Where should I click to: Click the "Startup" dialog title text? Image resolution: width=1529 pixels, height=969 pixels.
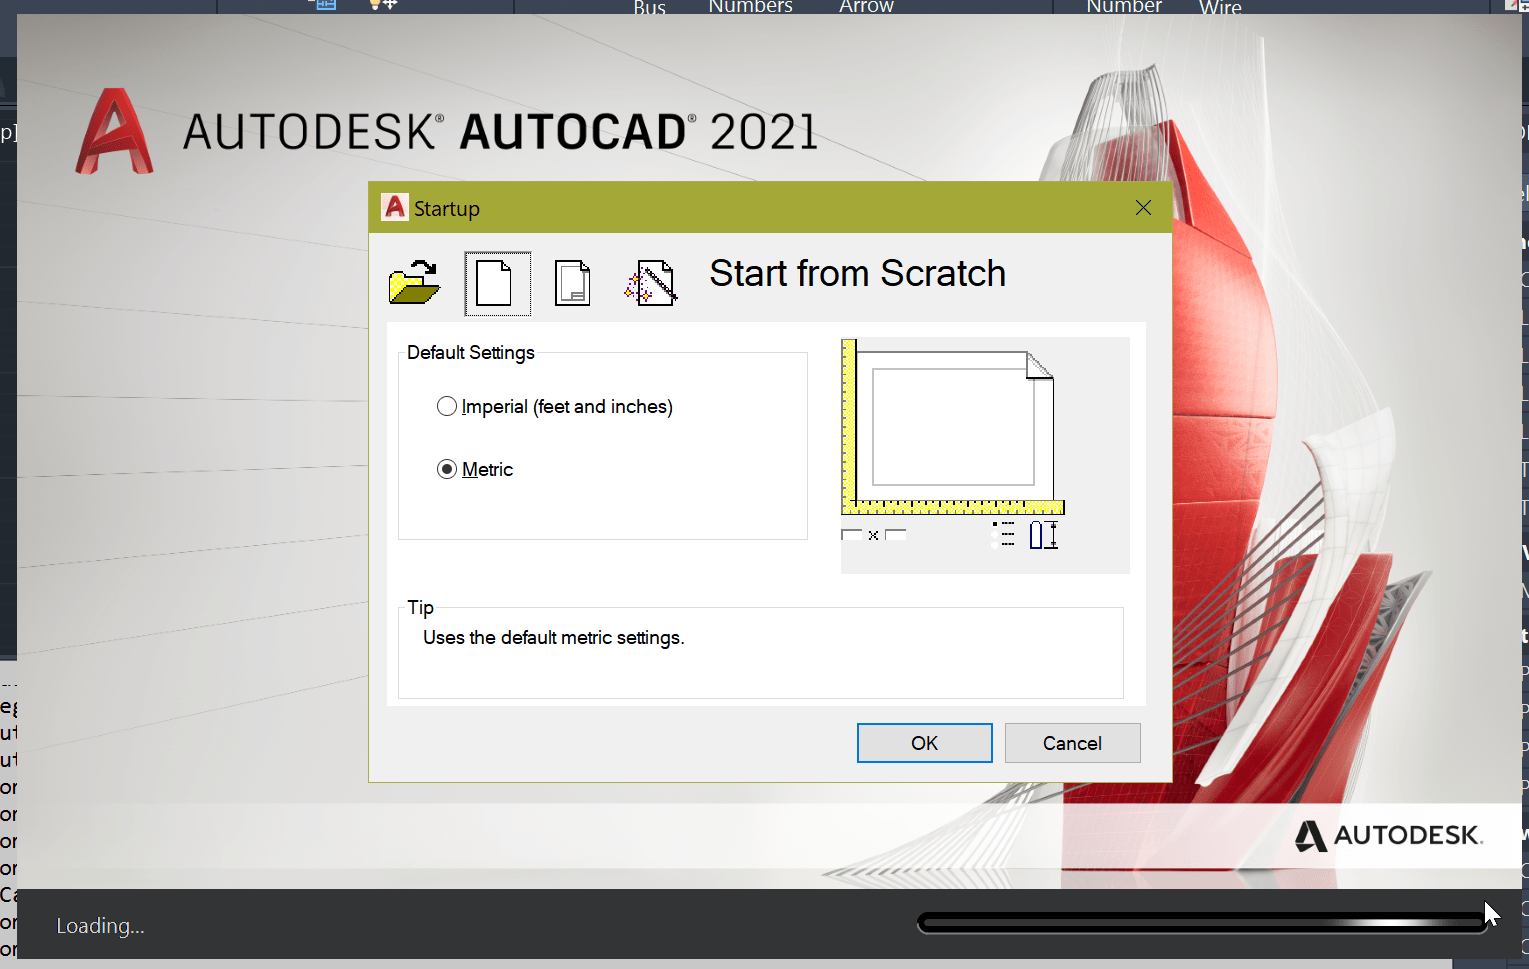tap(447, 208)
